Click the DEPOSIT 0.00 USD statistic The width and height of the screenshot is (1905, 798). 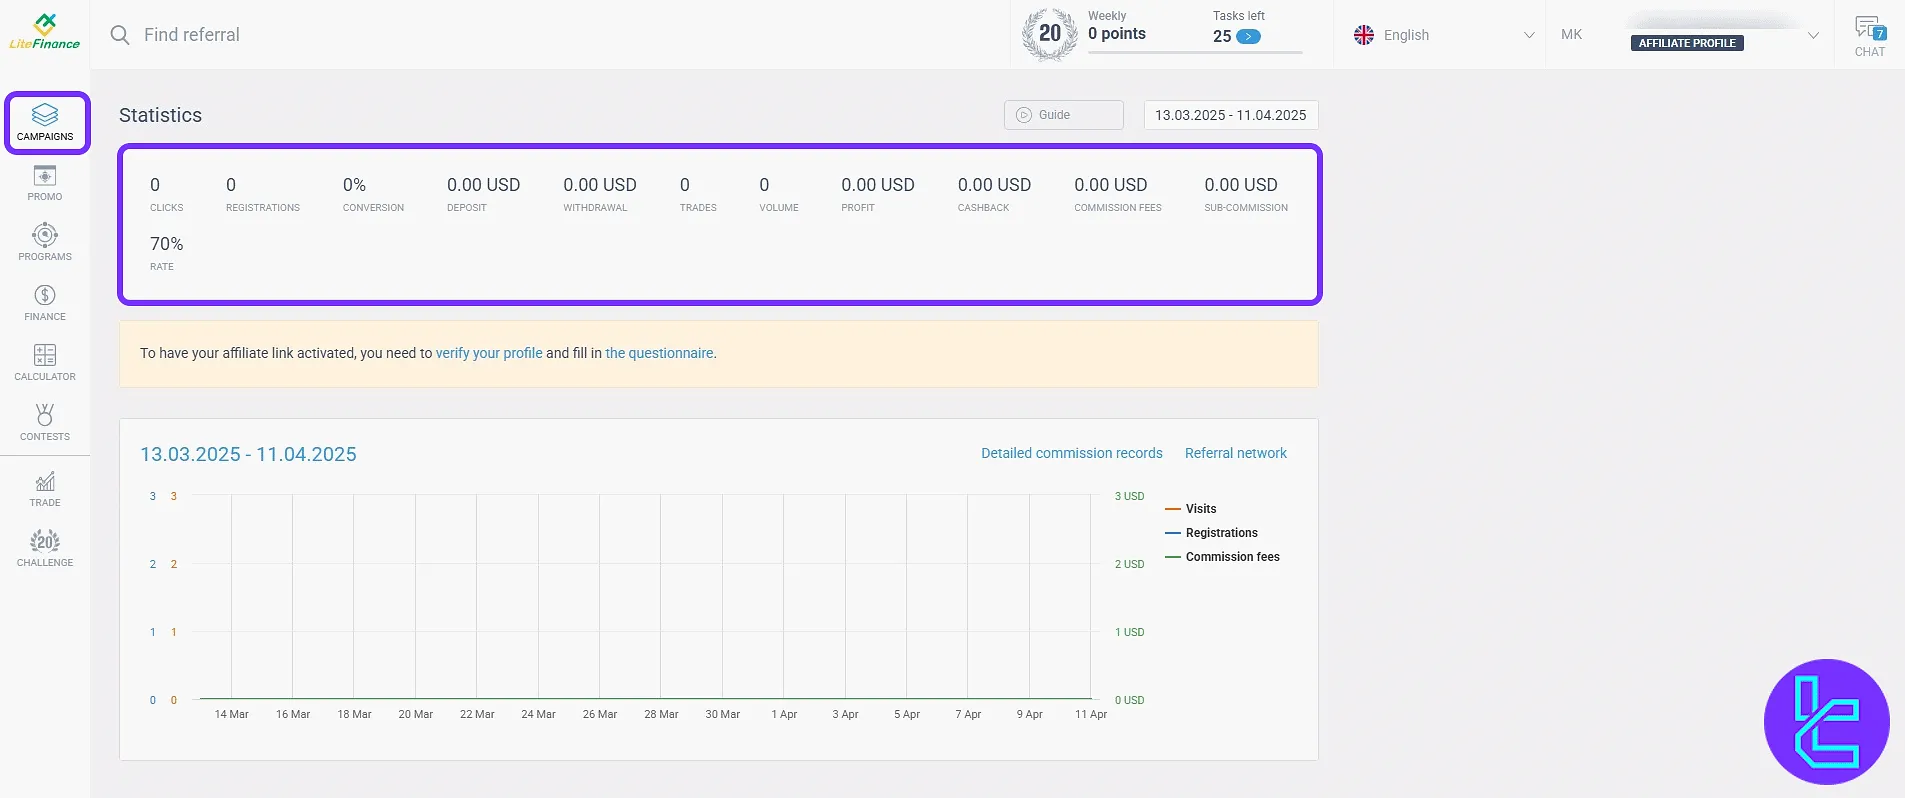484,194
